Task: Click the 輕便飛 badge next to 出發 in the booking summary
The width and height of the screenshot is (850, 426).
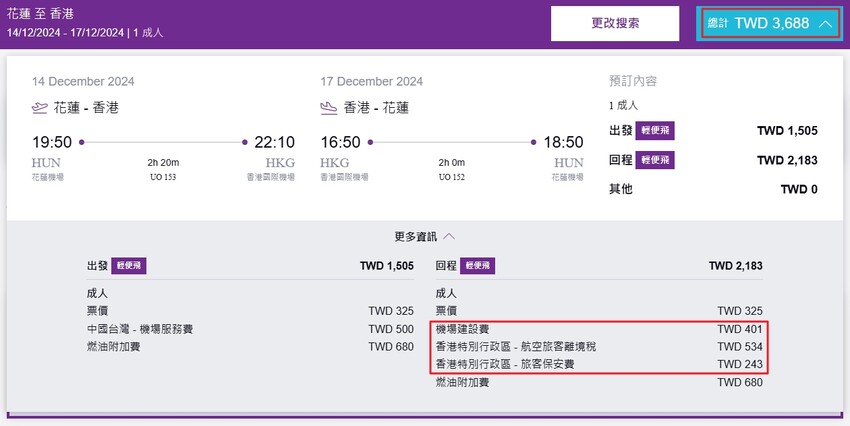Action: pos(656,130)
